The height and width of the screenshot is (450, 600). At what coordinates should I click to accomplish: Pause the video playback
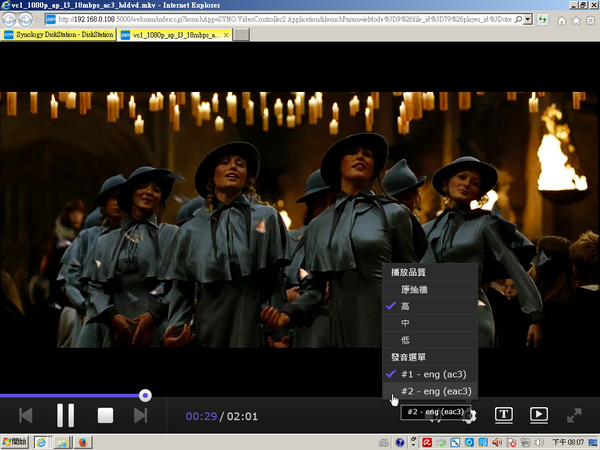click(x=65, y=415)
